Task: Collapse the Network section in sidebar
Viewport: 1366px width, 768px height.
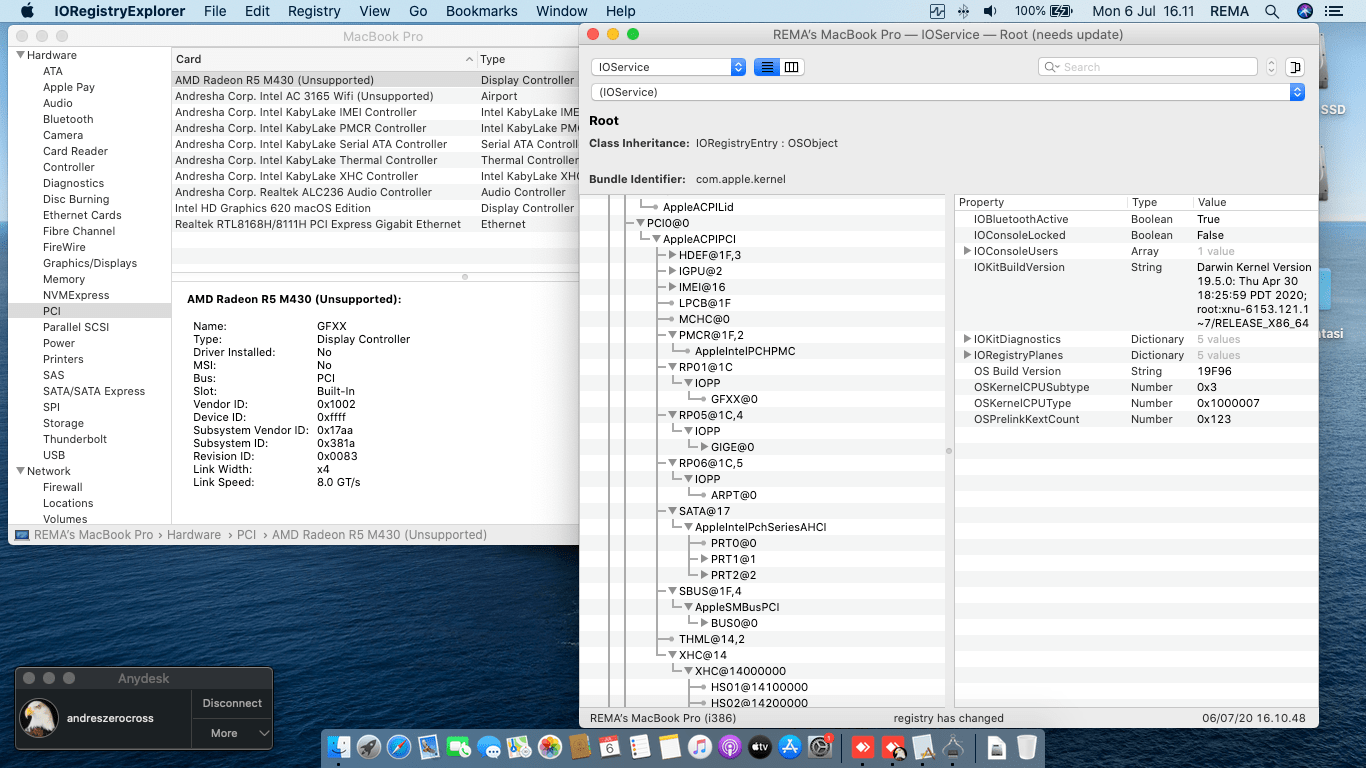Action: (x=20, y=471)
